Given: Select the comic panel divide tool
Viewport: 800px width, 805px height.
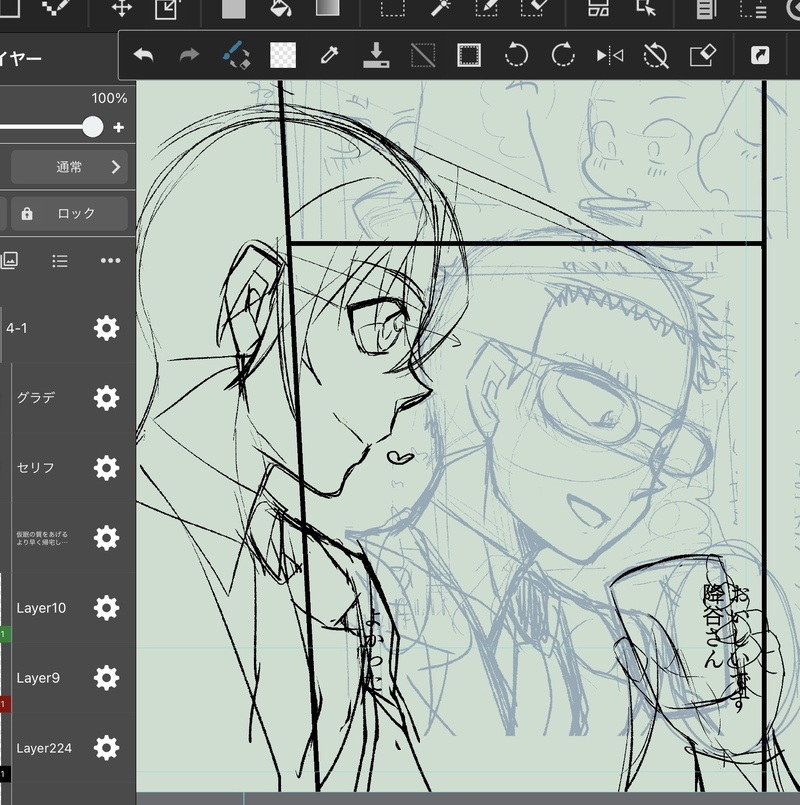Looking at the screenshot, I should [599, 8].
